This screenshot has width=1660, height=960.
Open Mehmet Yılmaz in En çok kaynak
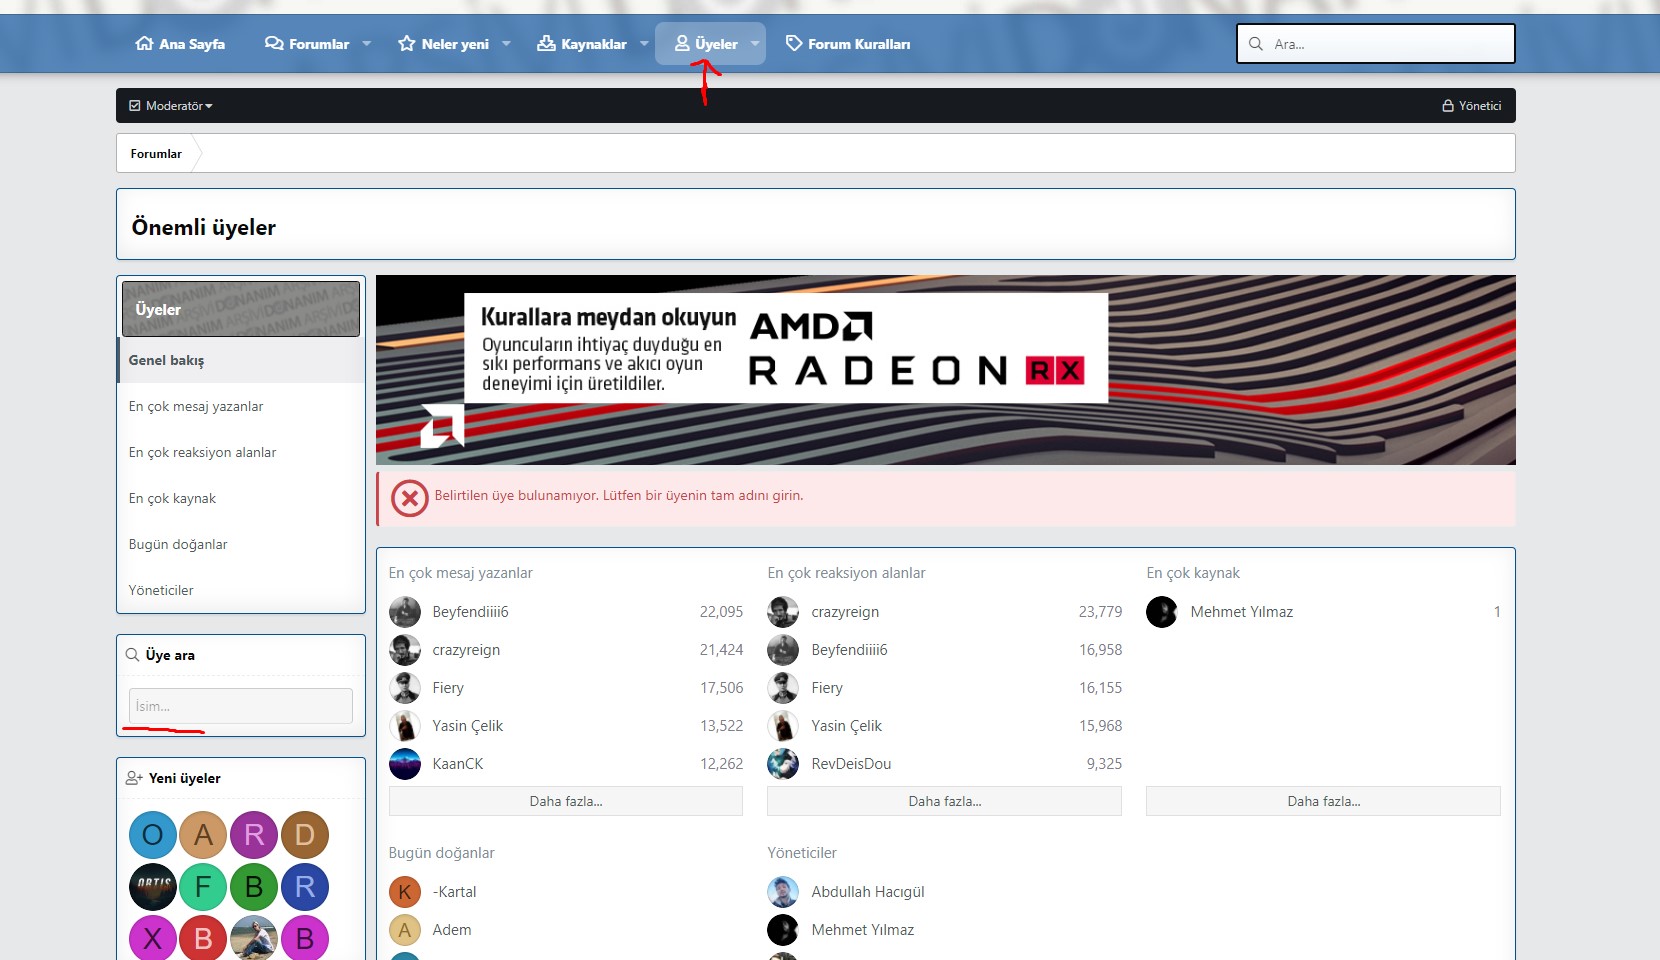[1242, 612]
